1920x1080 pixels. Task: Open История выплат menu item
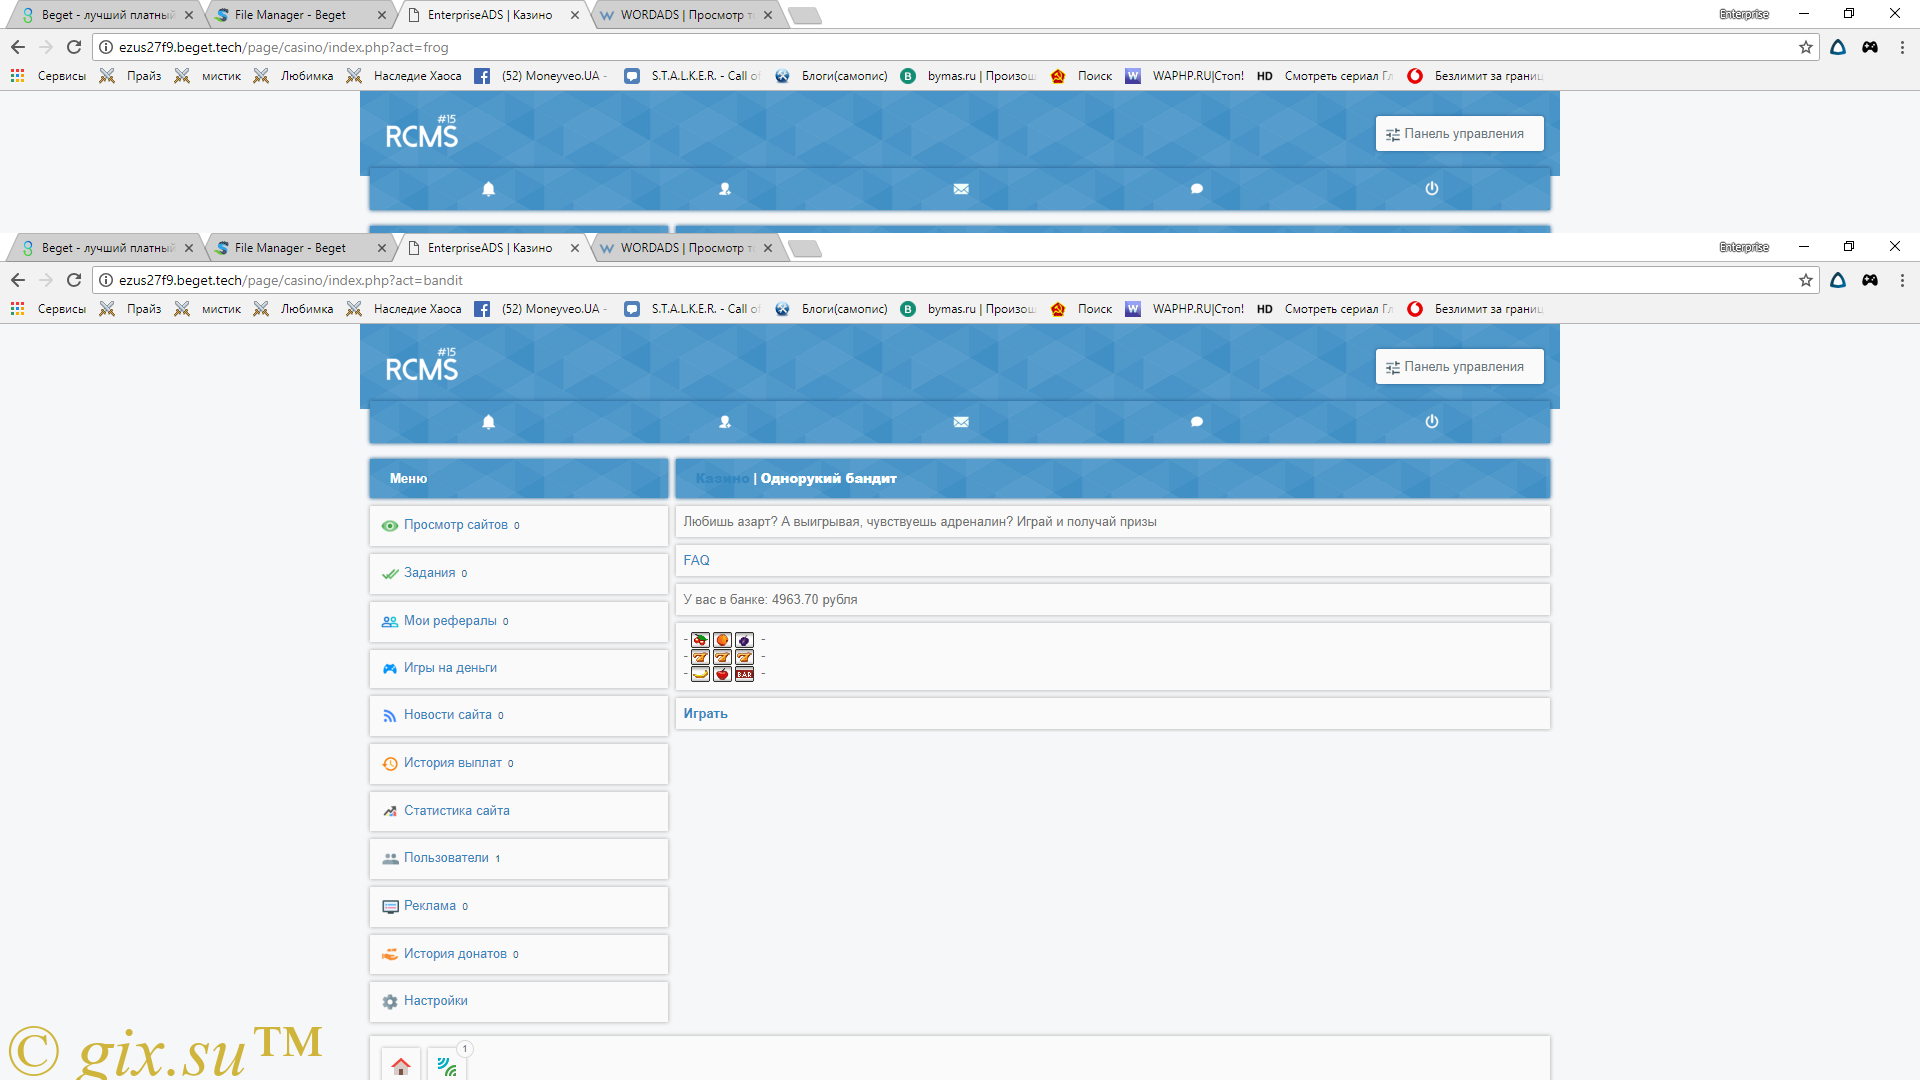[519, 763]
